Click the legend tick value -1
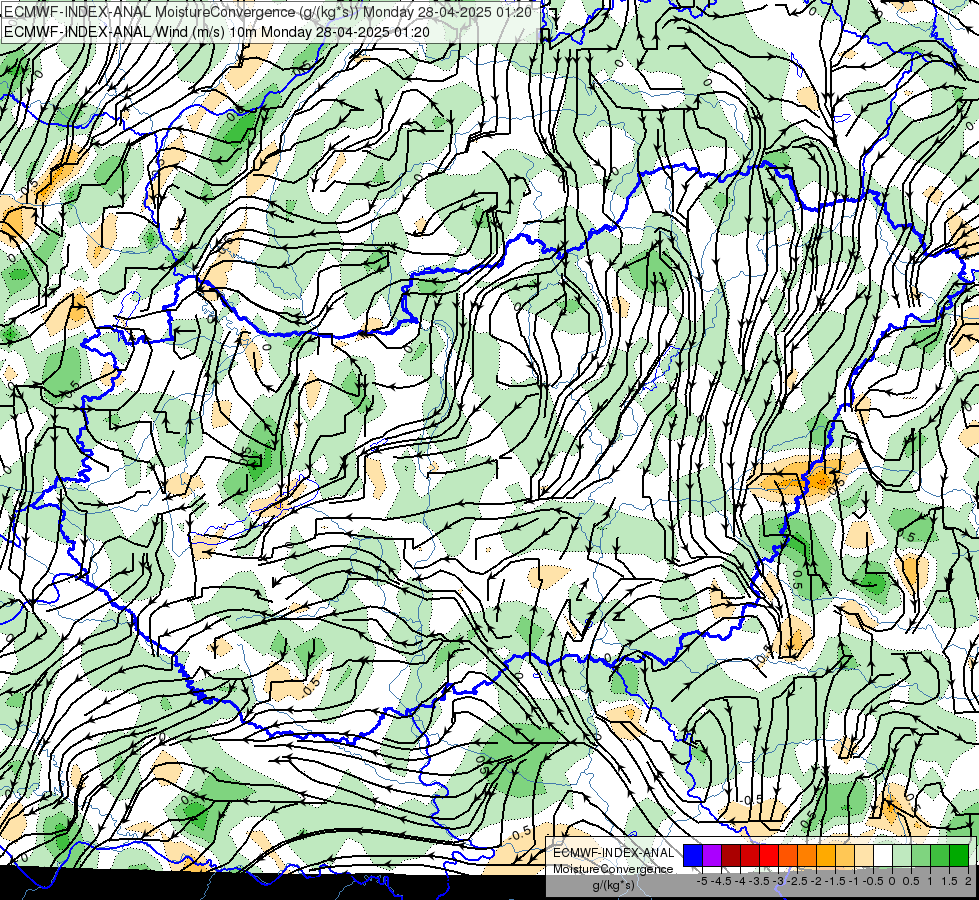This screenshot has width=979, height=900. click(854, 881)
